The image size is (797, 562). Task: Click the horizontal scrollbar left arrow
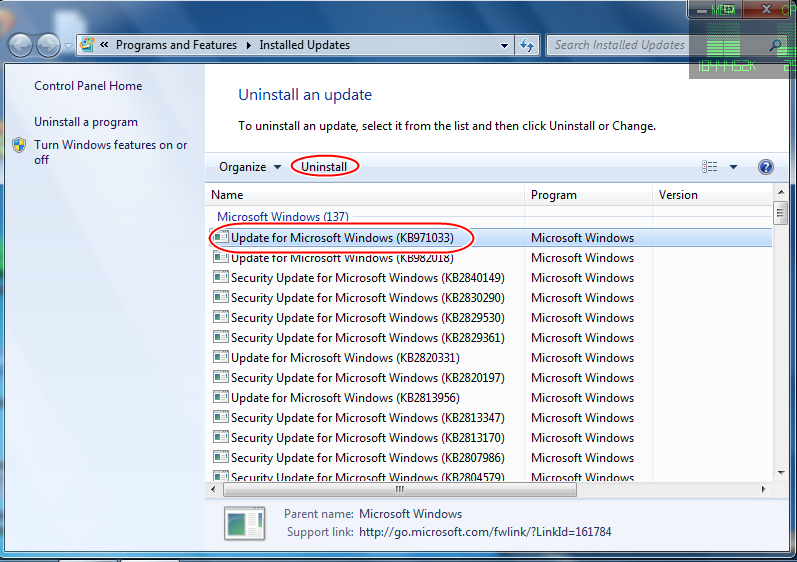click(x=213, y=489)
